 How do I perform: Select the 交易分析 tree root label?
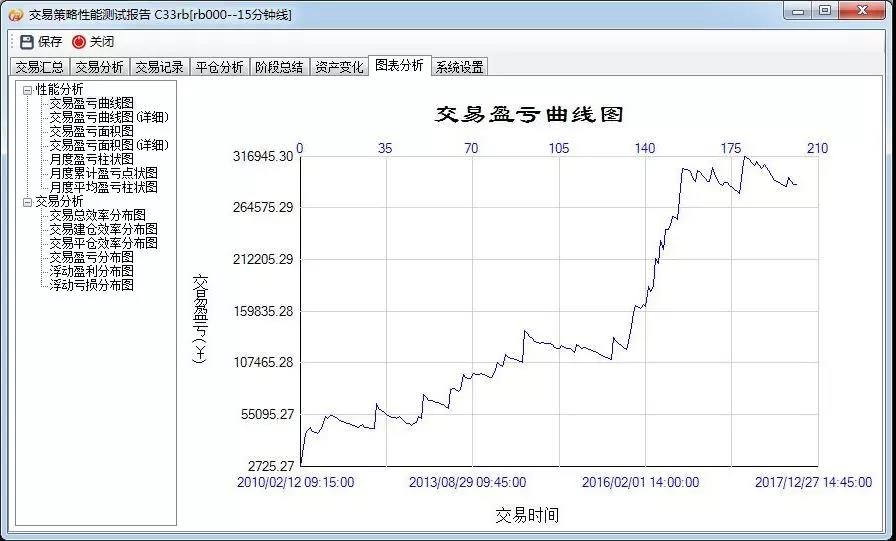[x=59, y=202]
